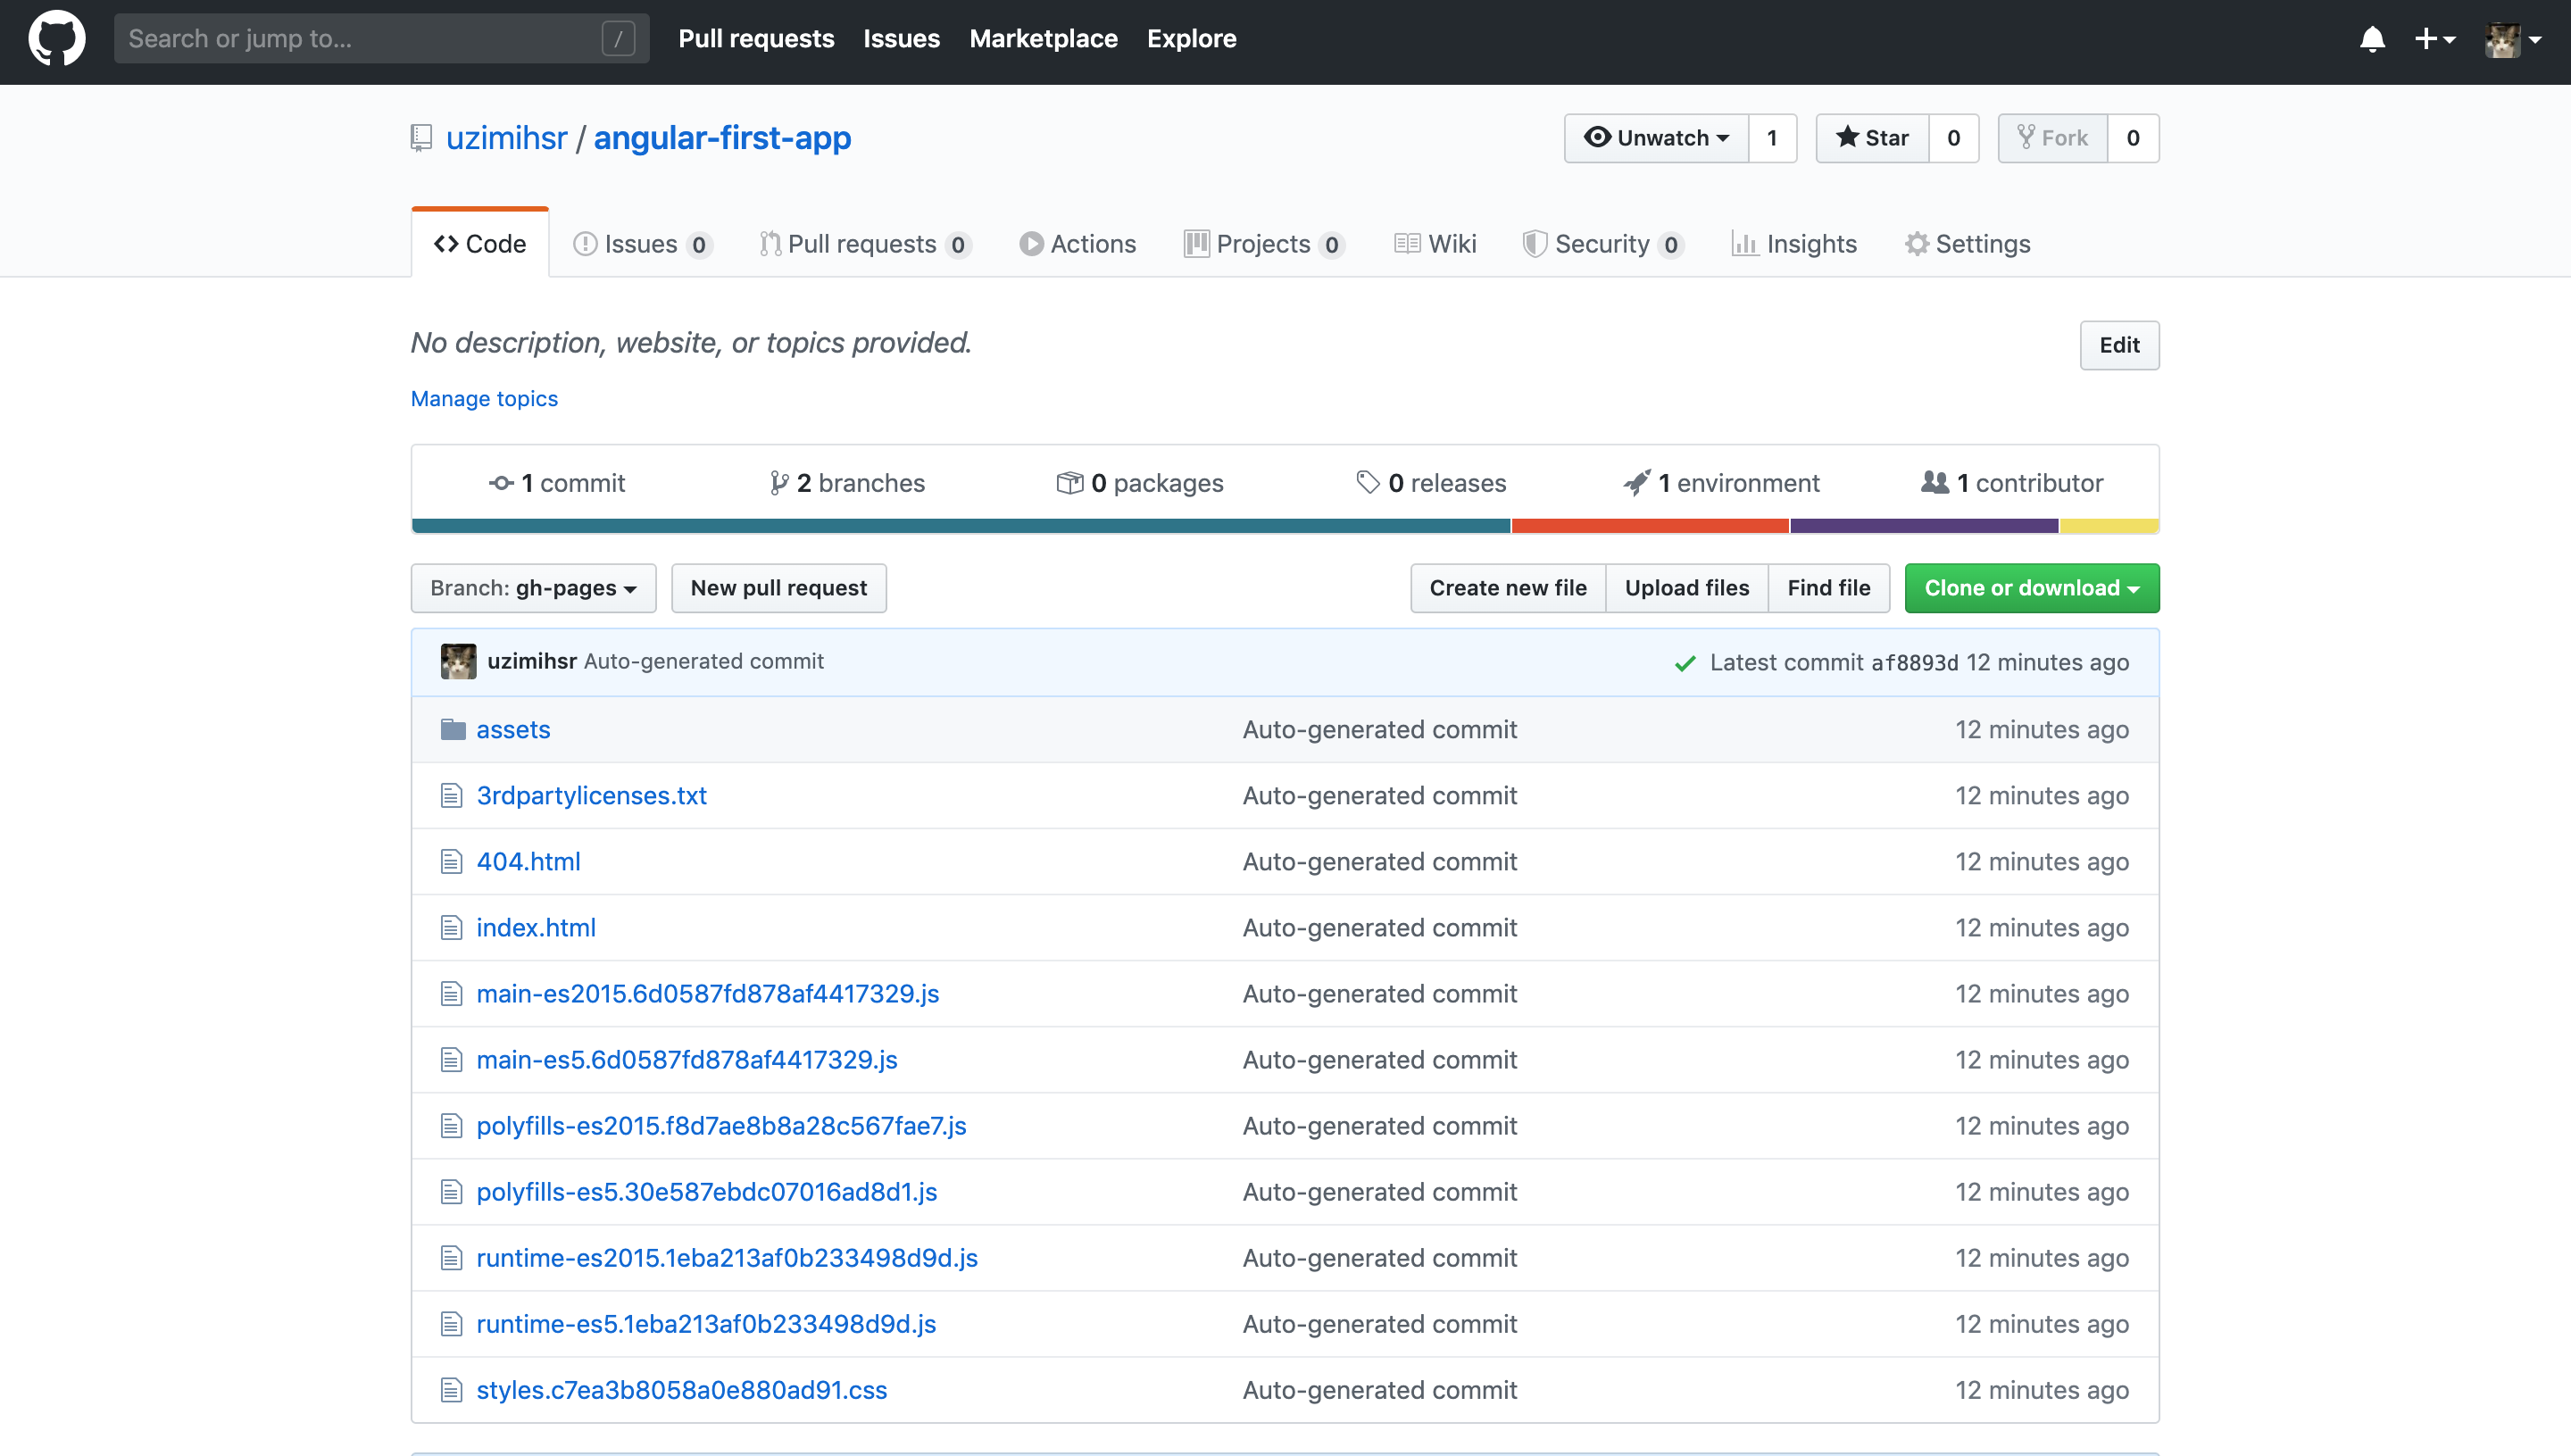Viewport: 2571px width, 1456px height.
Task: Click Find file
Action: pyautogui.click(x=1829, y=588)
